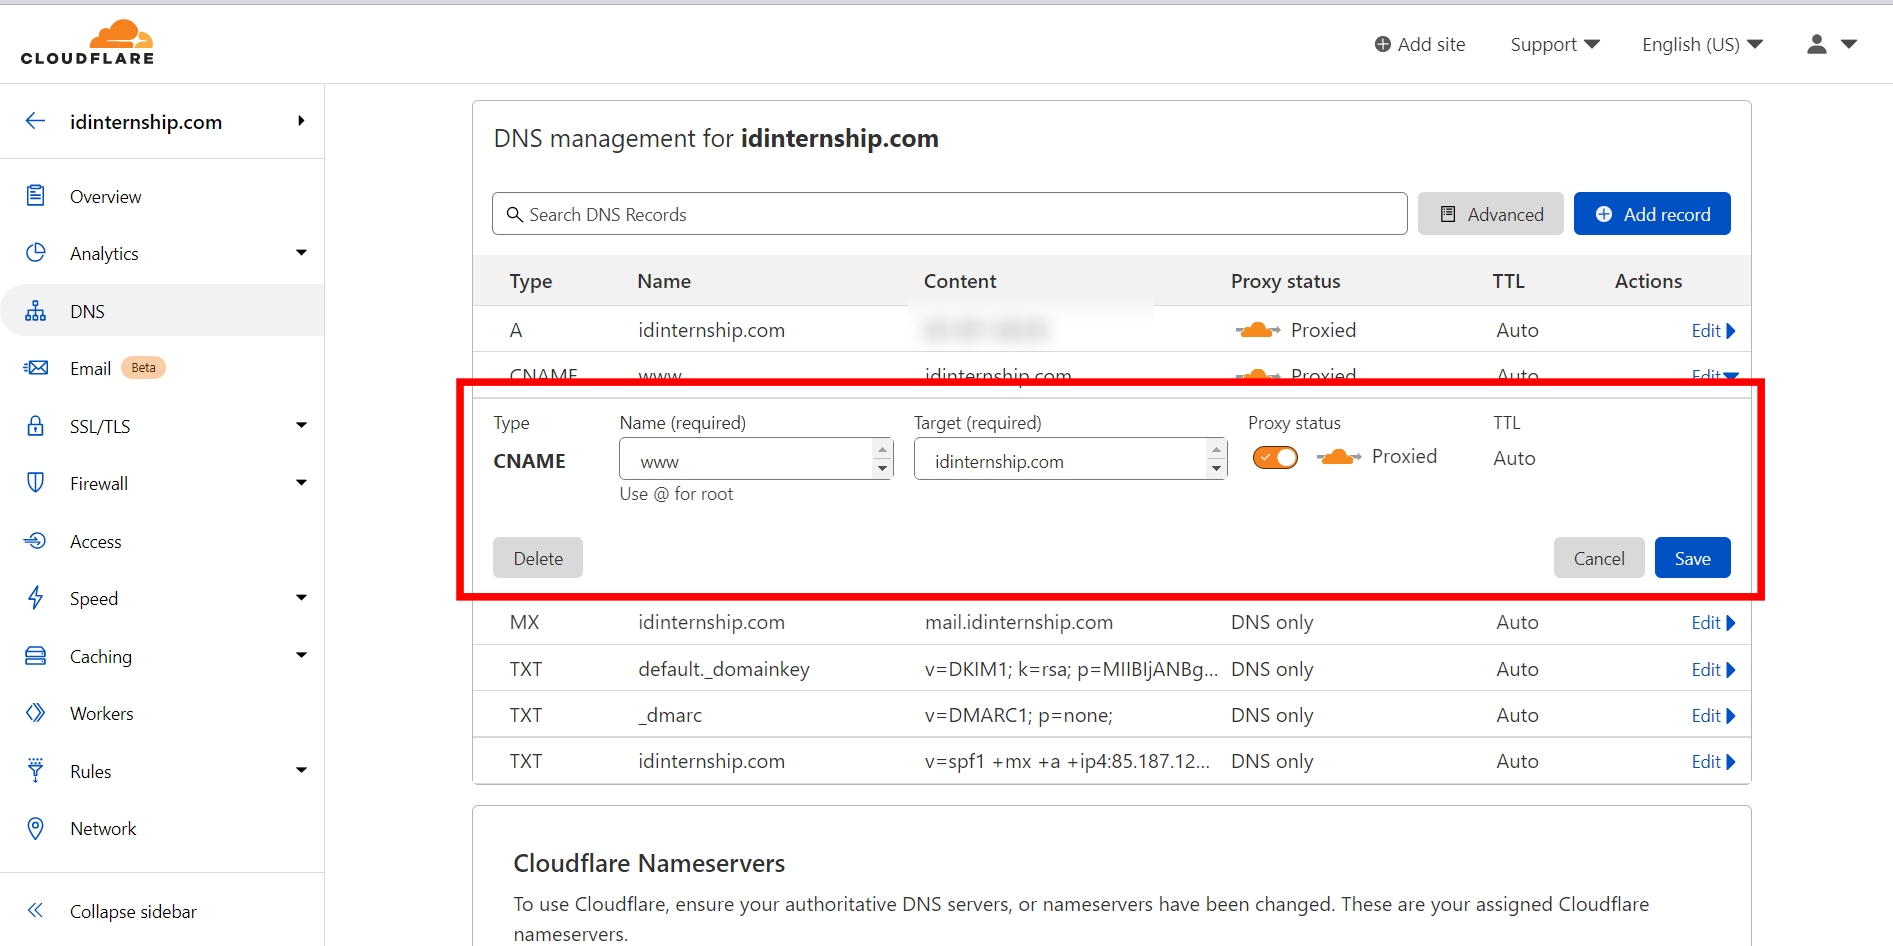Cancel editing the CNAME record
The height and width of the screenshot is (946, 1893).
1599,558
